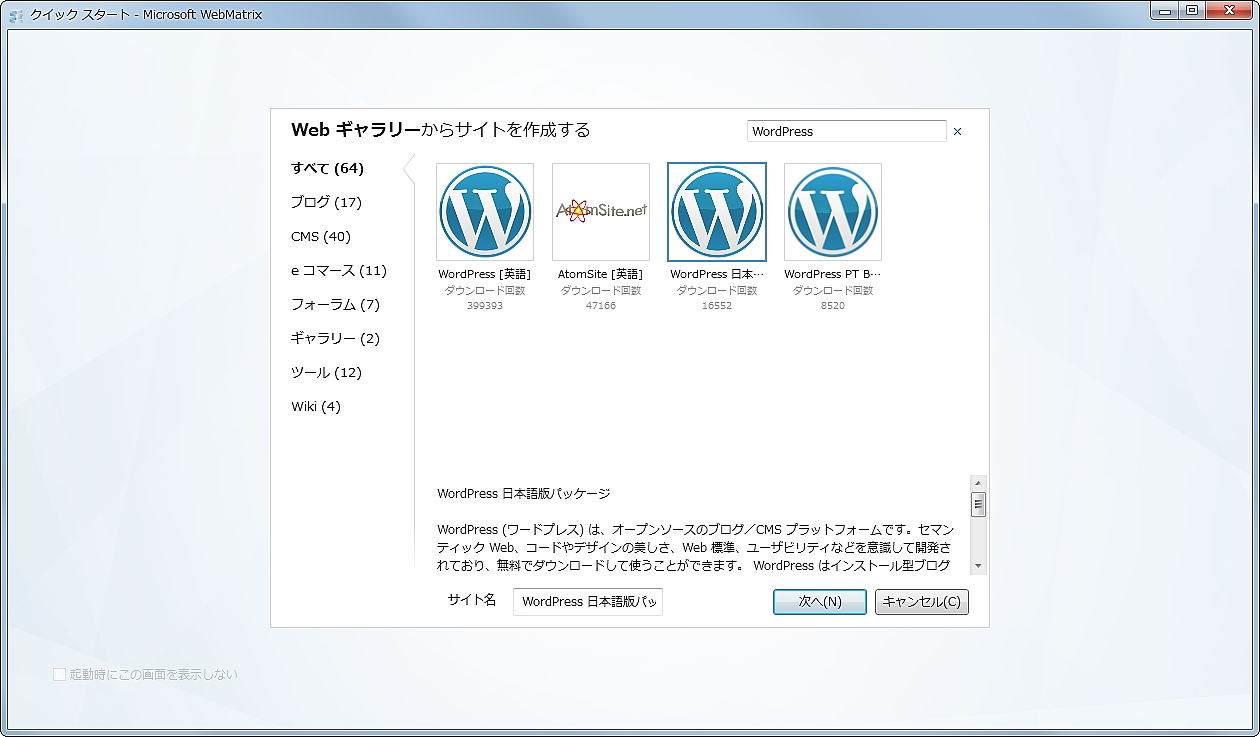The height and width of the screenshot is (737, 1260).
Task: Click the AtomSite.net application icon
Action: tap(600, 211)
